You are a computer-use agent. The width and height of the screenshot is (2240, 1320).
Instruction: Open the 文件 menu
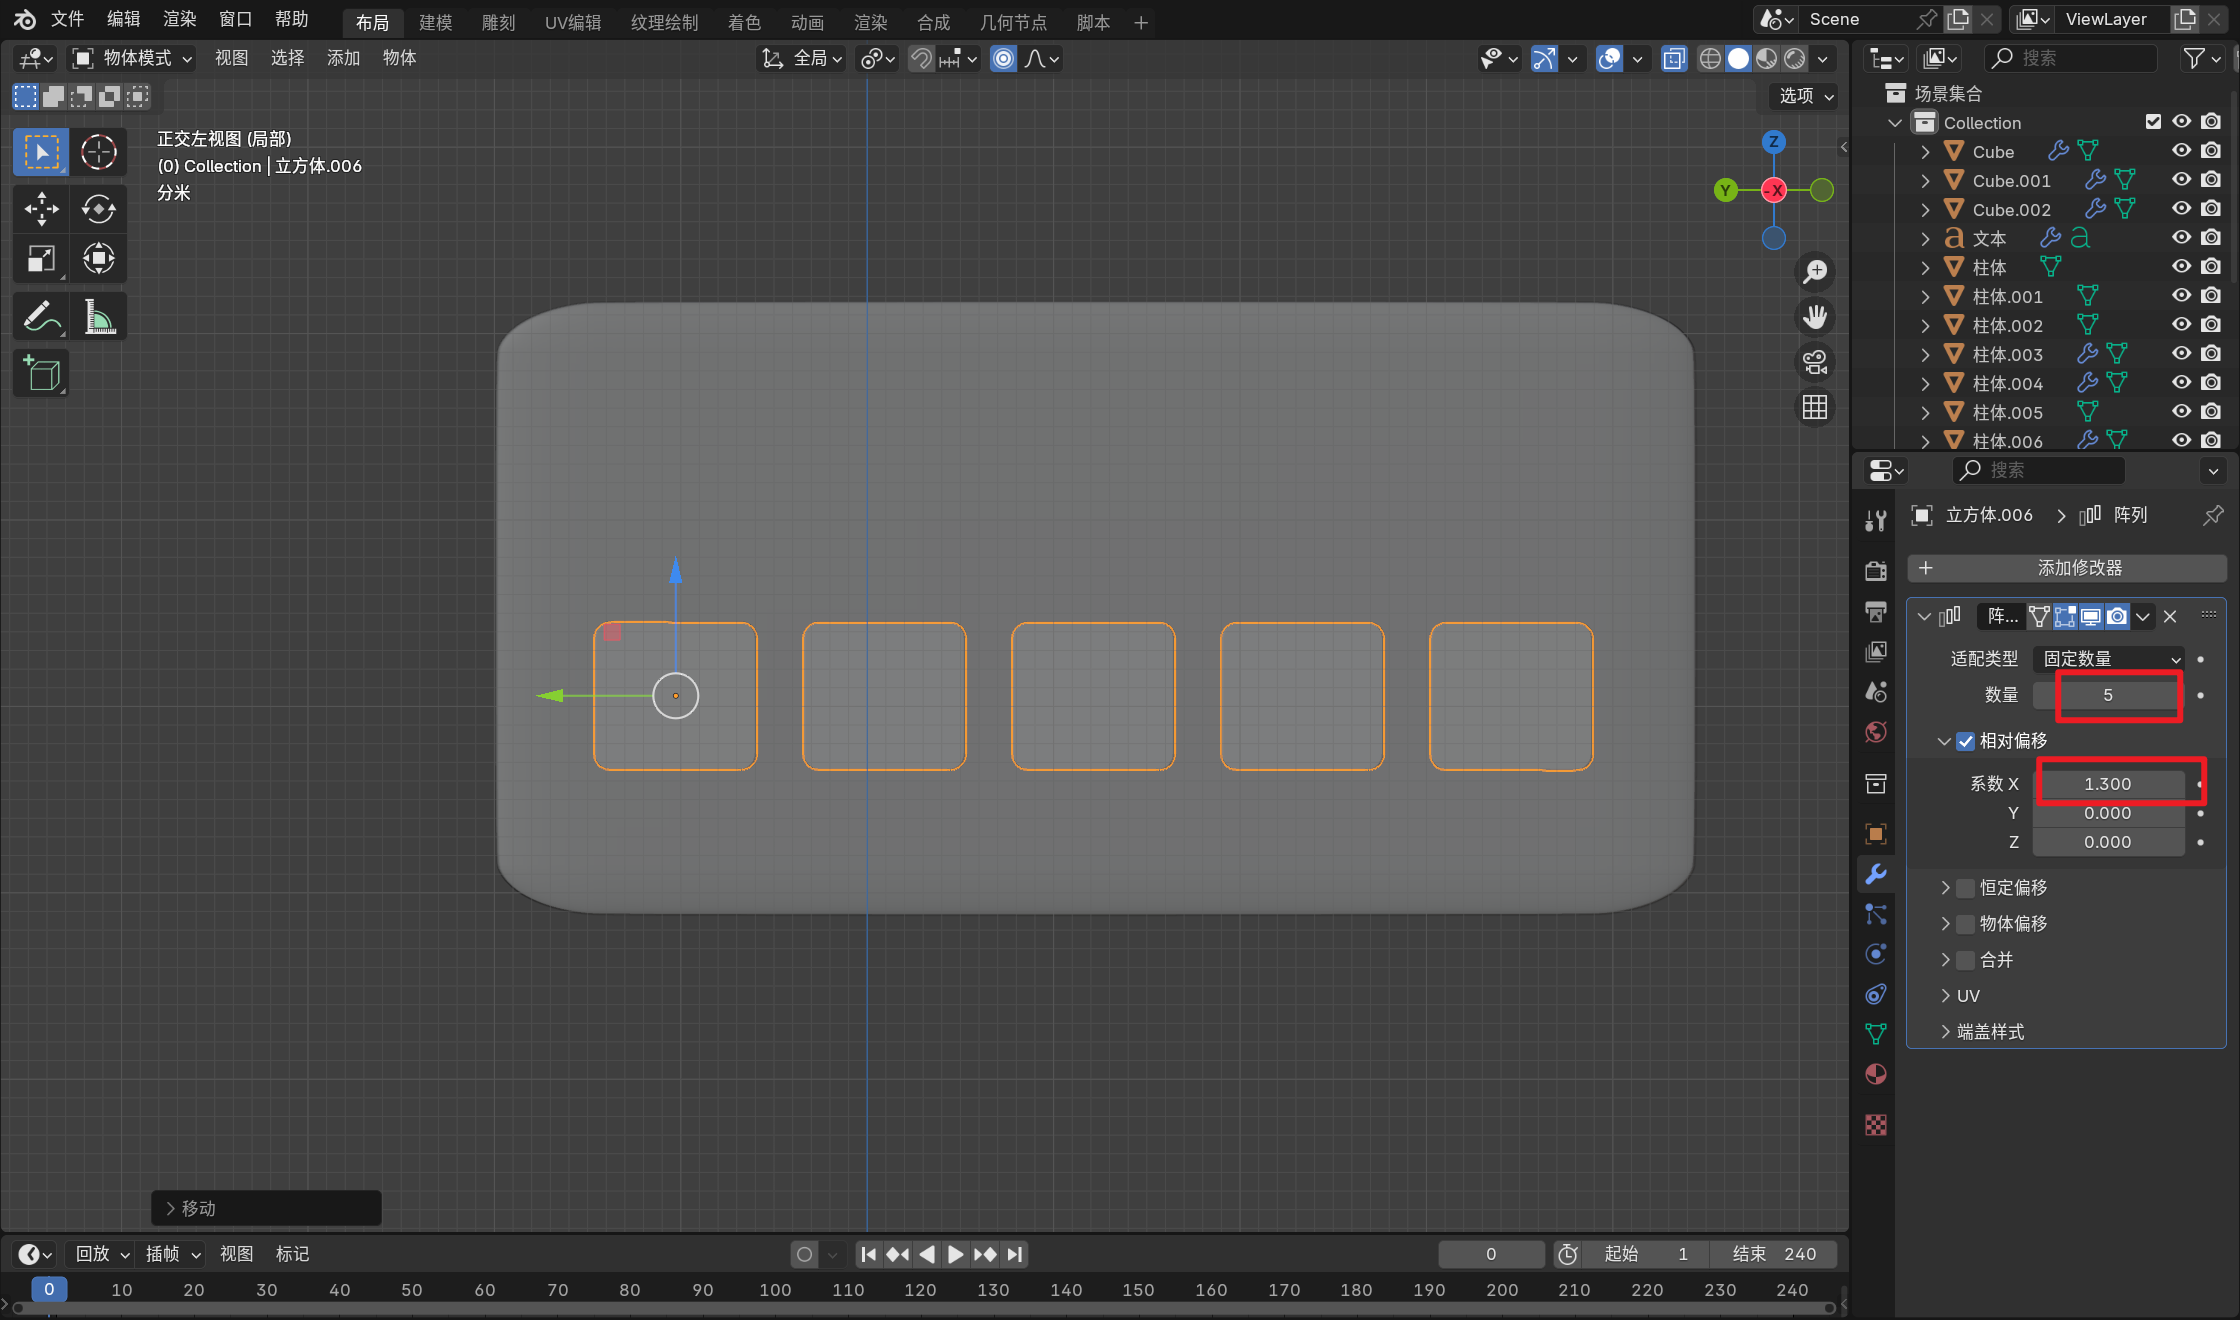coord(67,19)
